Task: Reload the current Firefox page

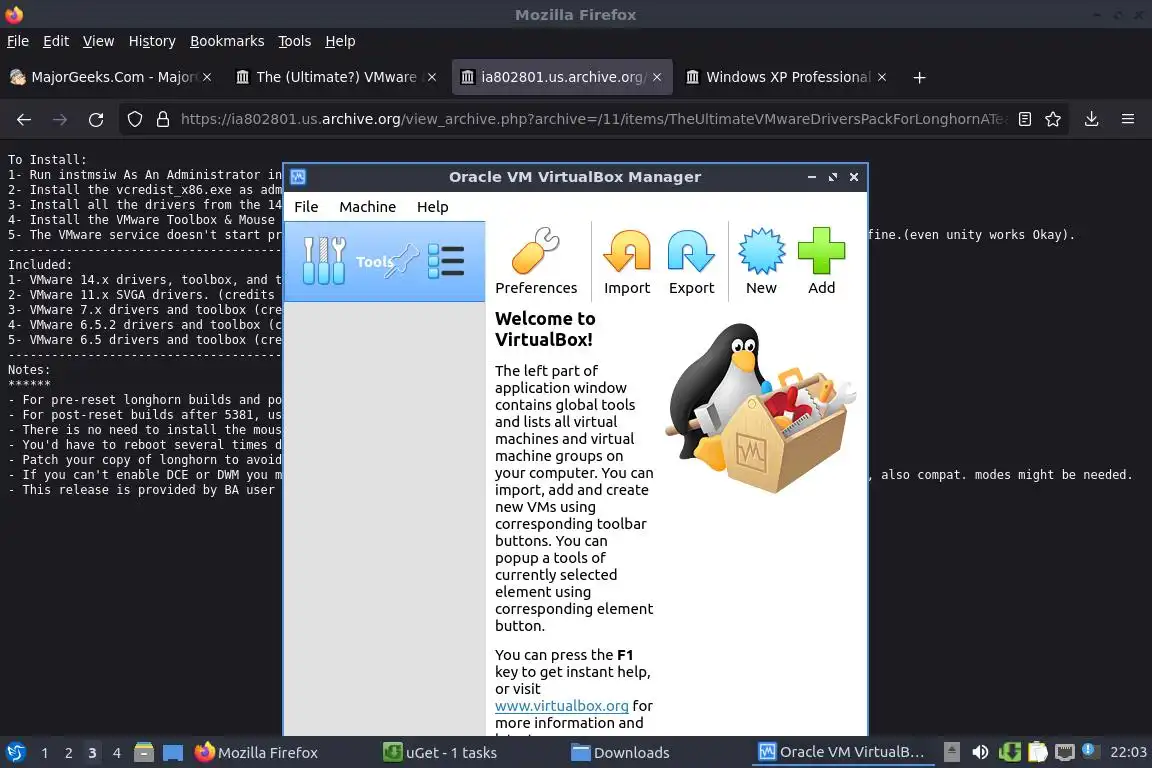Action: coord(96,119)
